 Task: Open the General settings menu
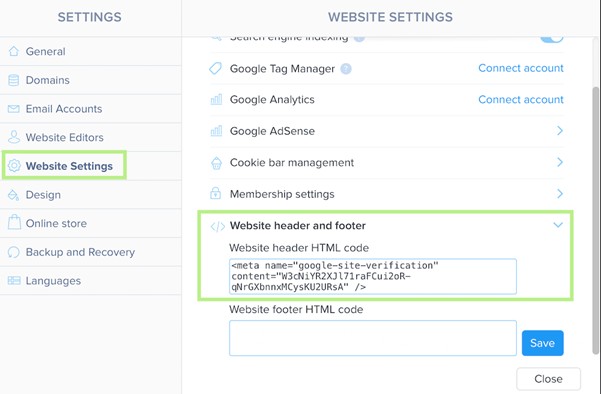pyautogui.click(x=91, y=51)
